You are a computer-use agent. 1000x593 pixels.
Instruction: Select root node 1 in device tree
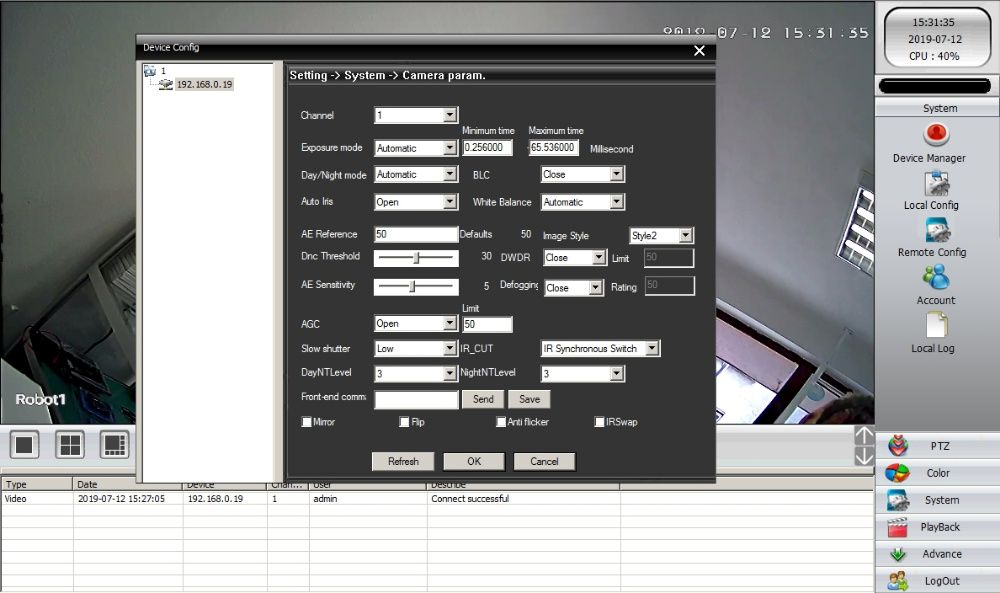(x=163, y=71)
